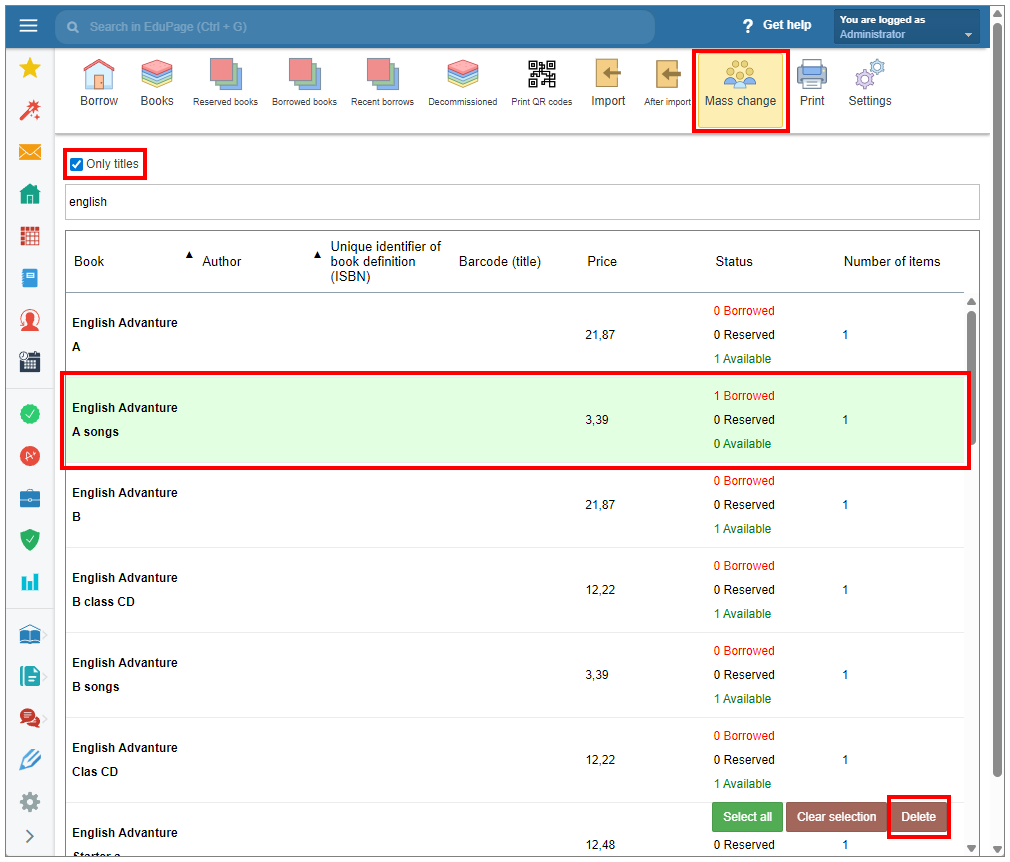This screenshot has width=1010, height=862.
Task: Click the Clear selection button
Action: (x=836, y=817)
